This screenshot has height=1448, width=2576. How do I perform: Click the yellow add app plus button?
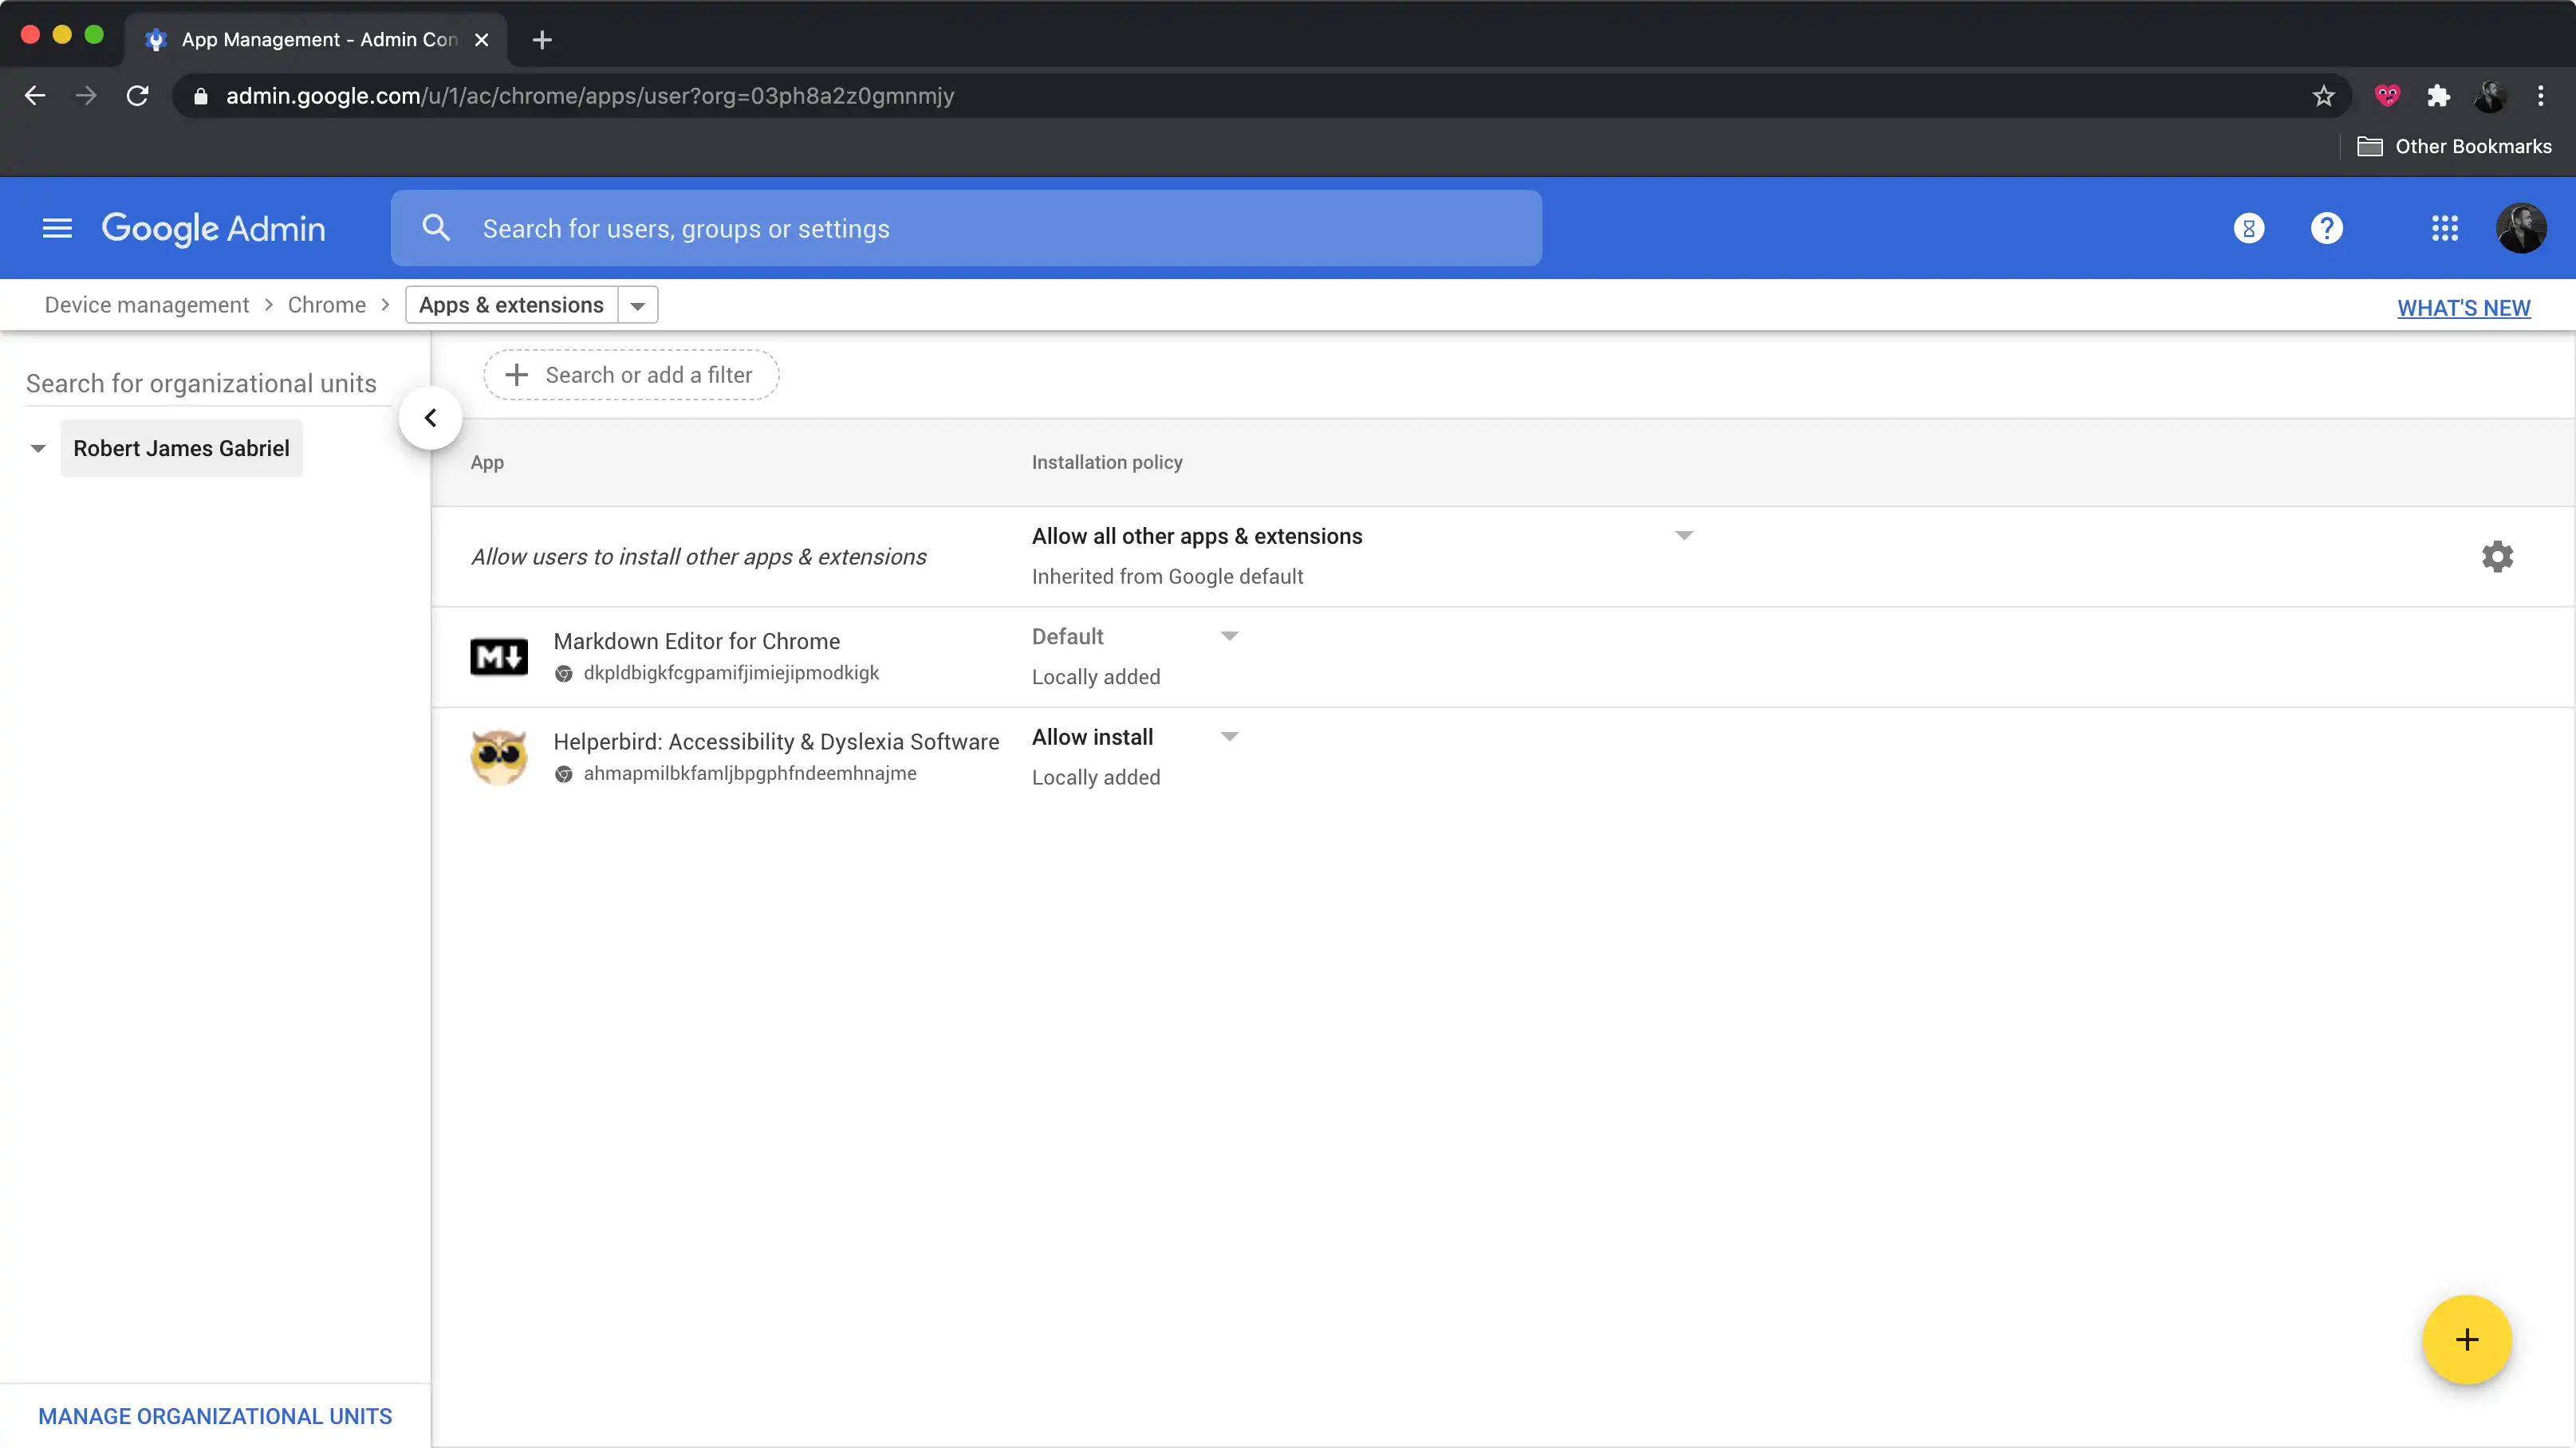(x=2467, y=1339)
